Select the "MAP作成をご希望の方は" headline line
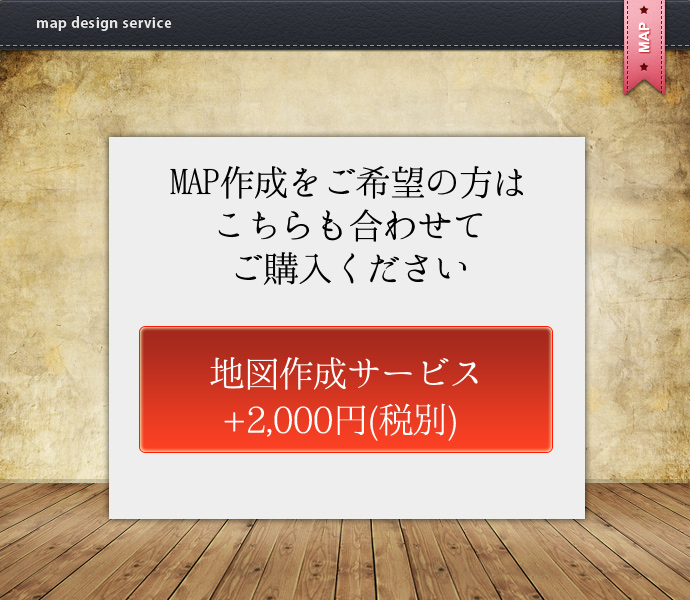 pyautogui.click(x=346, y=184)
